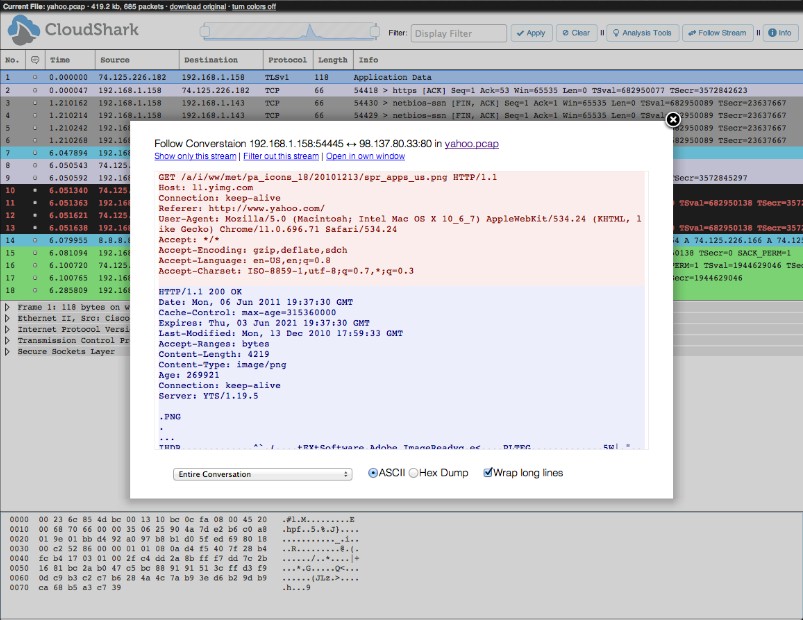Click hex dump row 0000
The width and height of the screenshot is (803, 620).
click(182, 519)
